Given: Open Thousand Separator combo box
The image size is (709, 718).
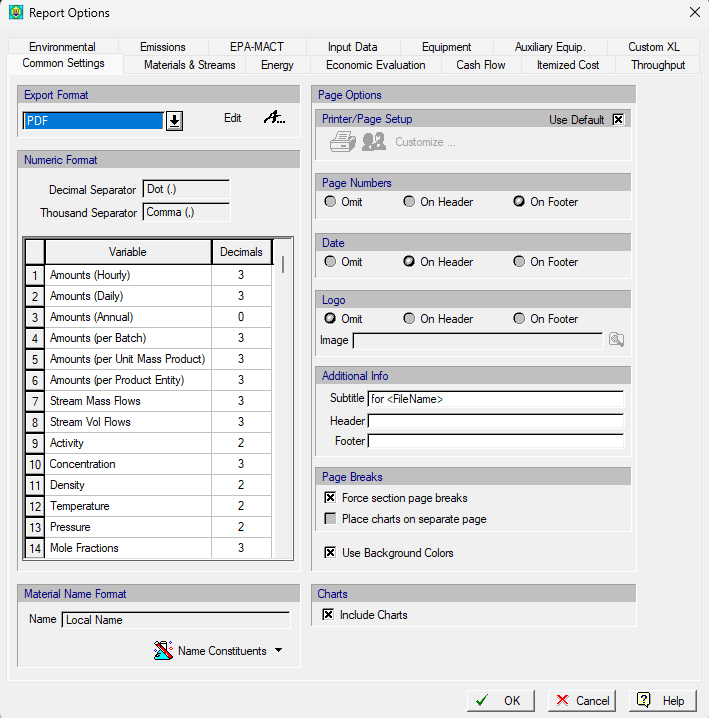Looking at the screenshot, I should coord(186,212).
